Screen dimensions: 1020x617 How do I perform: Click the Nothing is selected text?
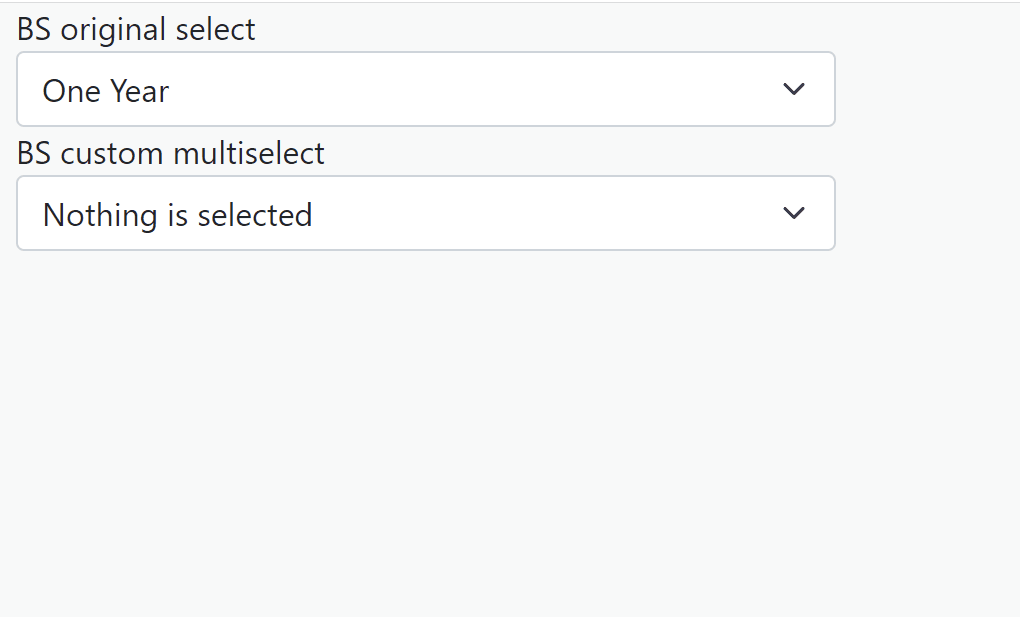[176, 214]
